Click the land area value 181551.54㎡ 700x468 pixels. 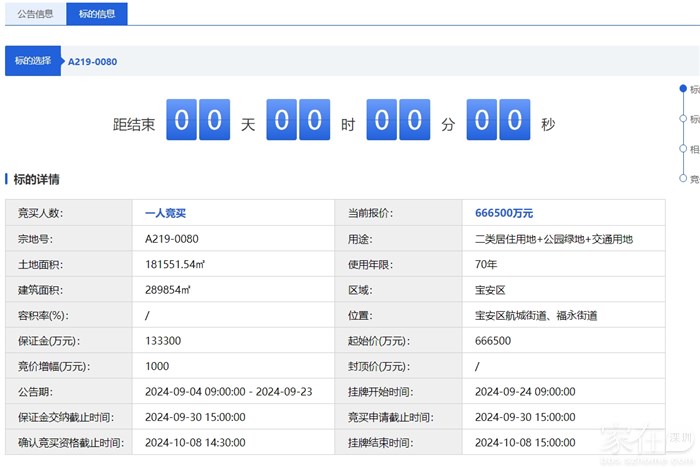(x=175, y=265)
